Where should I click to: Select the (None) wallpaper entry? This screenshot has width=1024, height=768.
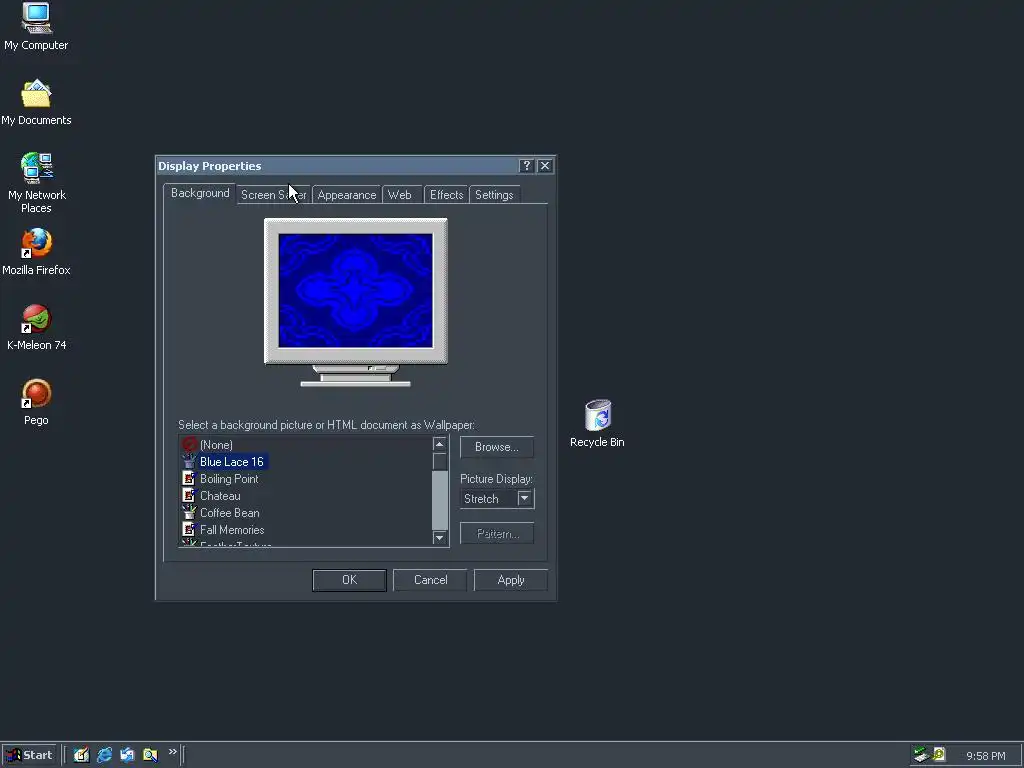tap(216, 445)
